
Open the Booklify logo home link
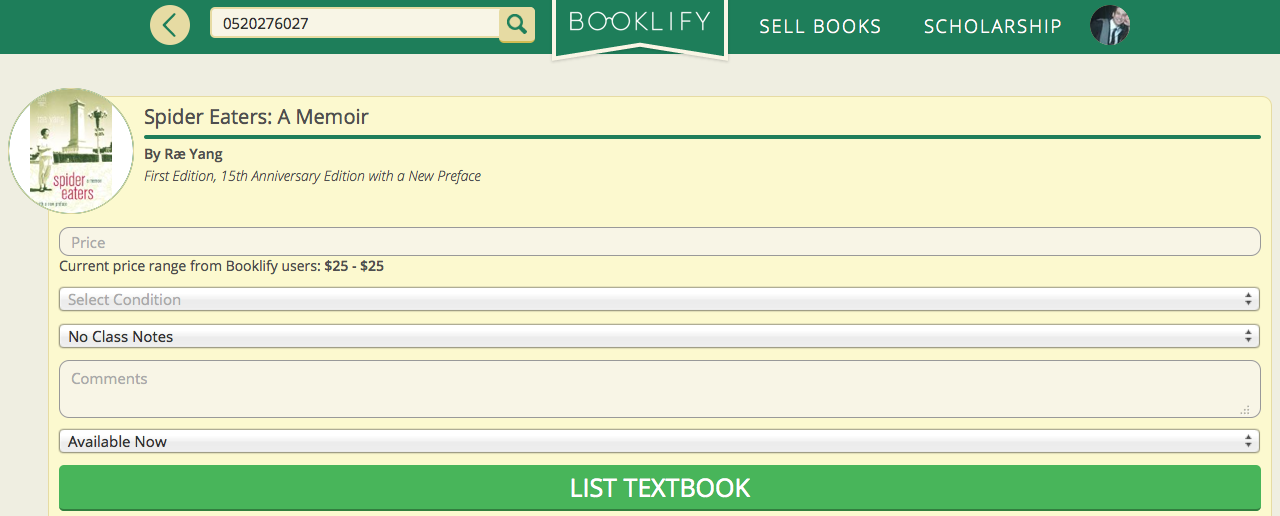click(x=639, y=24)
